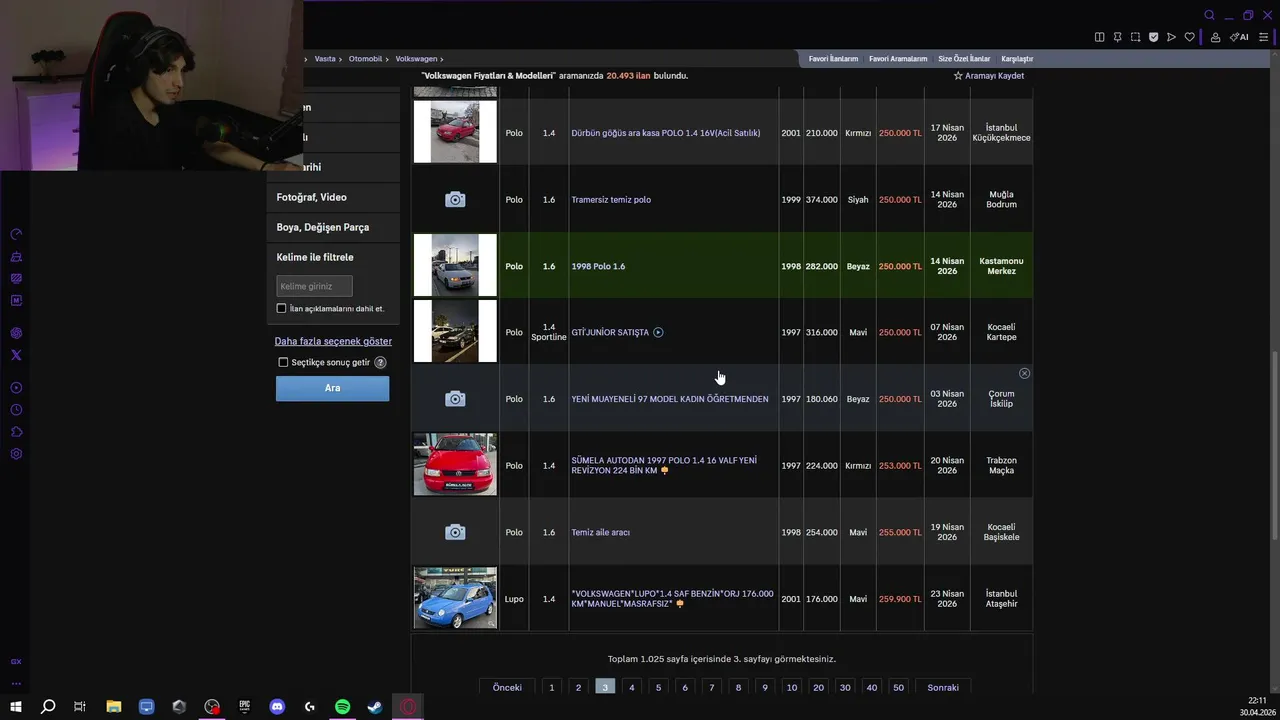Expand Daha fazla seçenek göster link
Viewport: 1280px width, 720px height.
click(333, 341)
